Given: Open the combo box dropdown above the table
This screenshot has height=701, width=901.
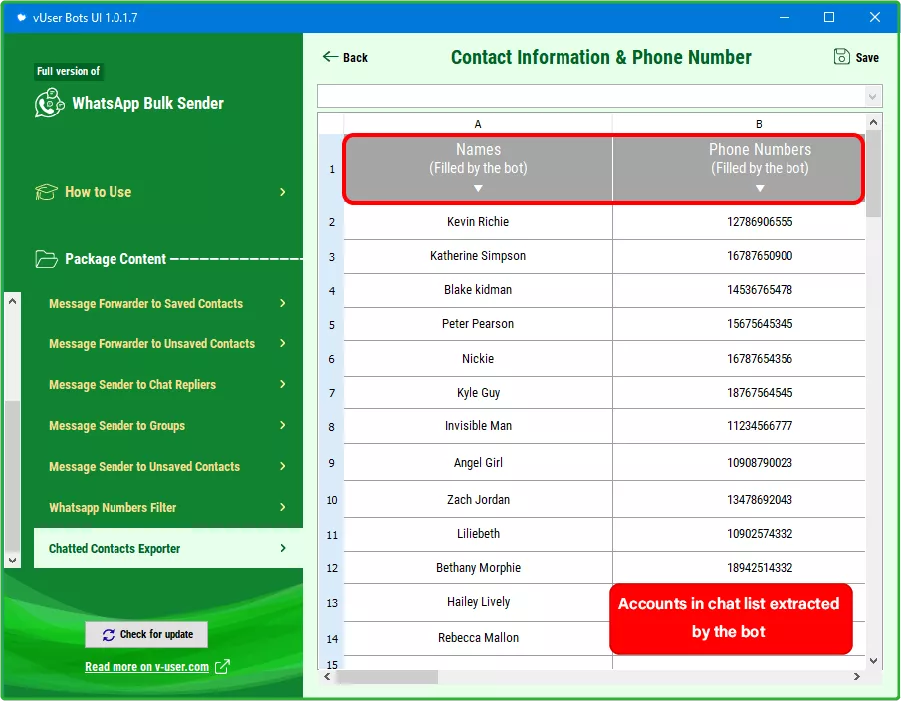Looking at the screenshot, I should click(x=873, y=96).
